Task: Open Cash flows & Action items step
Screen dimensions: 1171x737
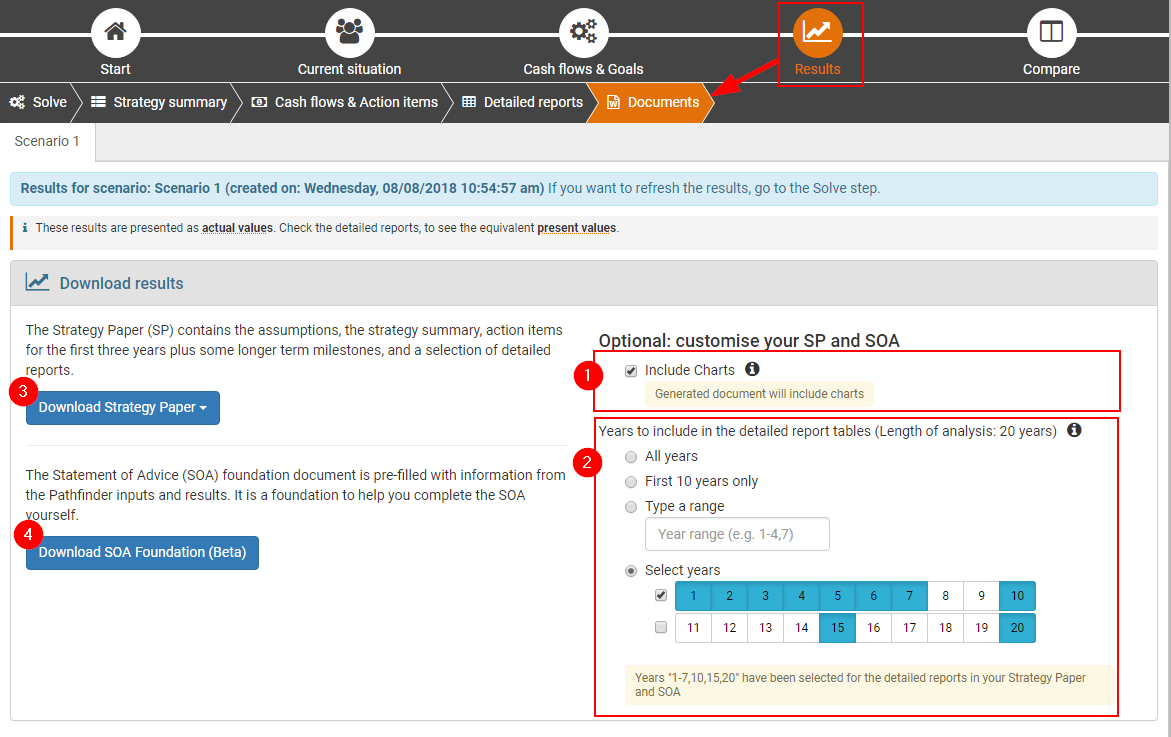Action: 345,102
